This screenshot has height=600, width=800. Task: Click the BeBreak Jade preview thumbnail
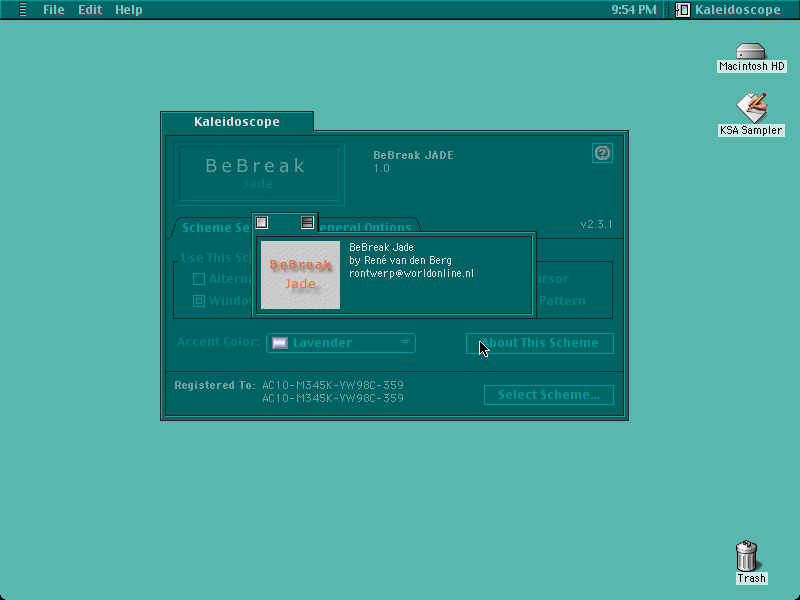(x=301, y=275)
